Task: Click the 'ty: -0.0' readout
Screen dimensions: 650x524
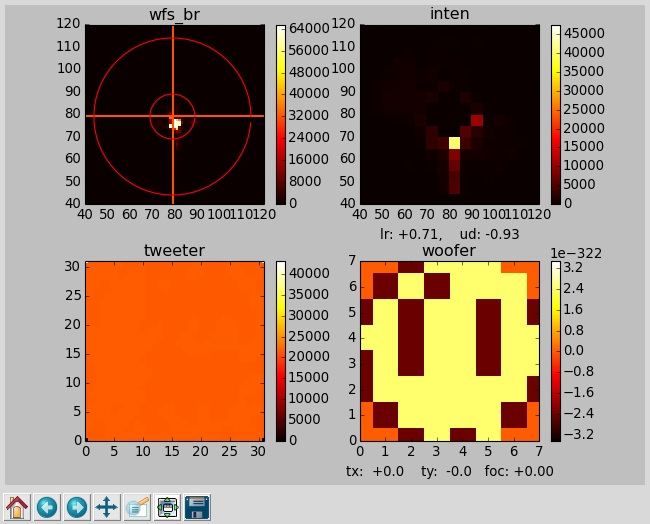Action: coord(446,472)
